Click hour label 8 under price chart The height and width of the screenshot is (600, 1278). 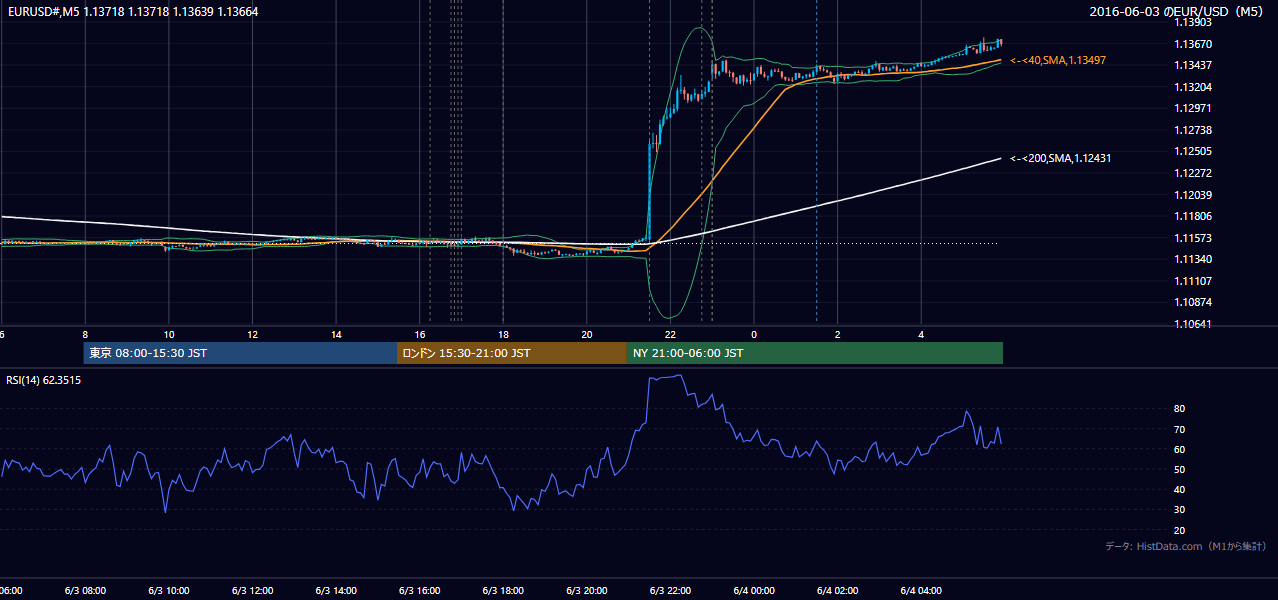click(85, 334)
